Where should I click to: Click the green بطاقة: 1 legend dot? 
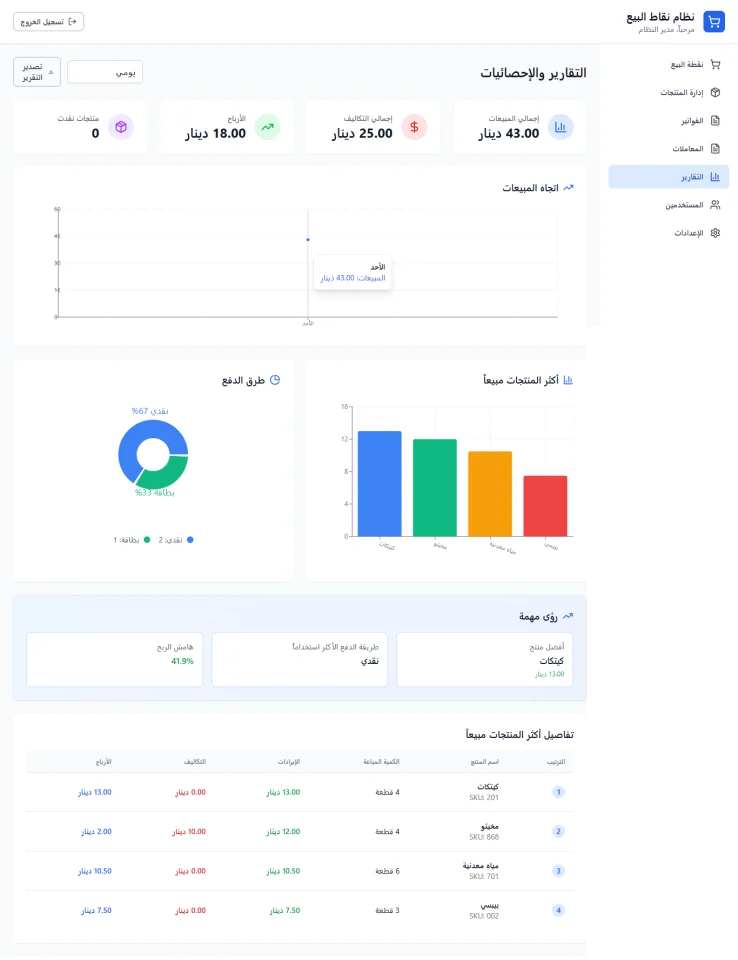[147, 540]
